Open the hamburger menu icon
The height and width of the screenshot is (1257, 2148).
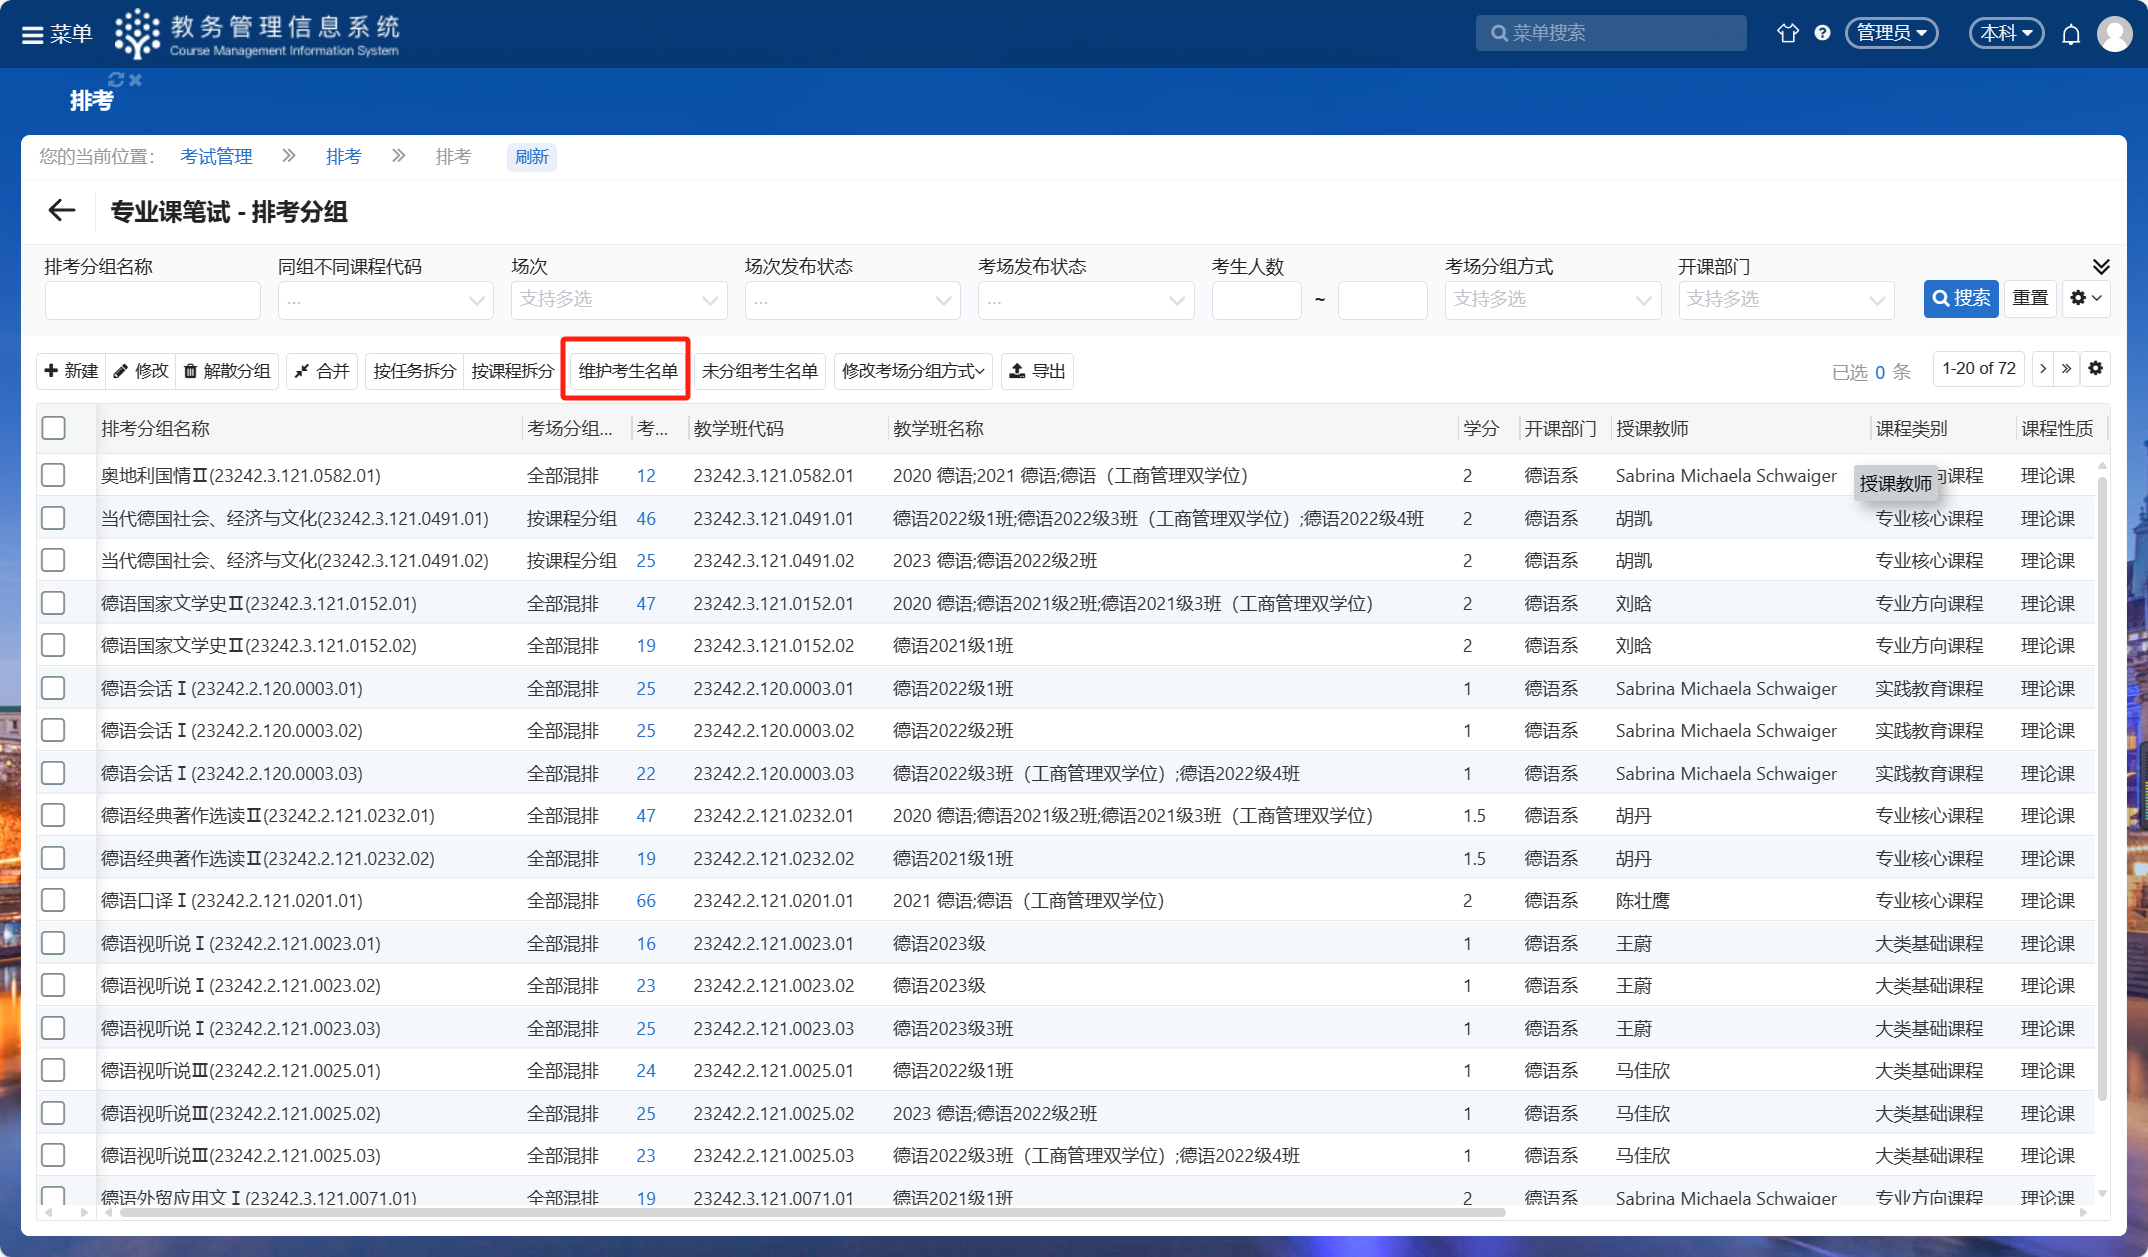point(33,34)
